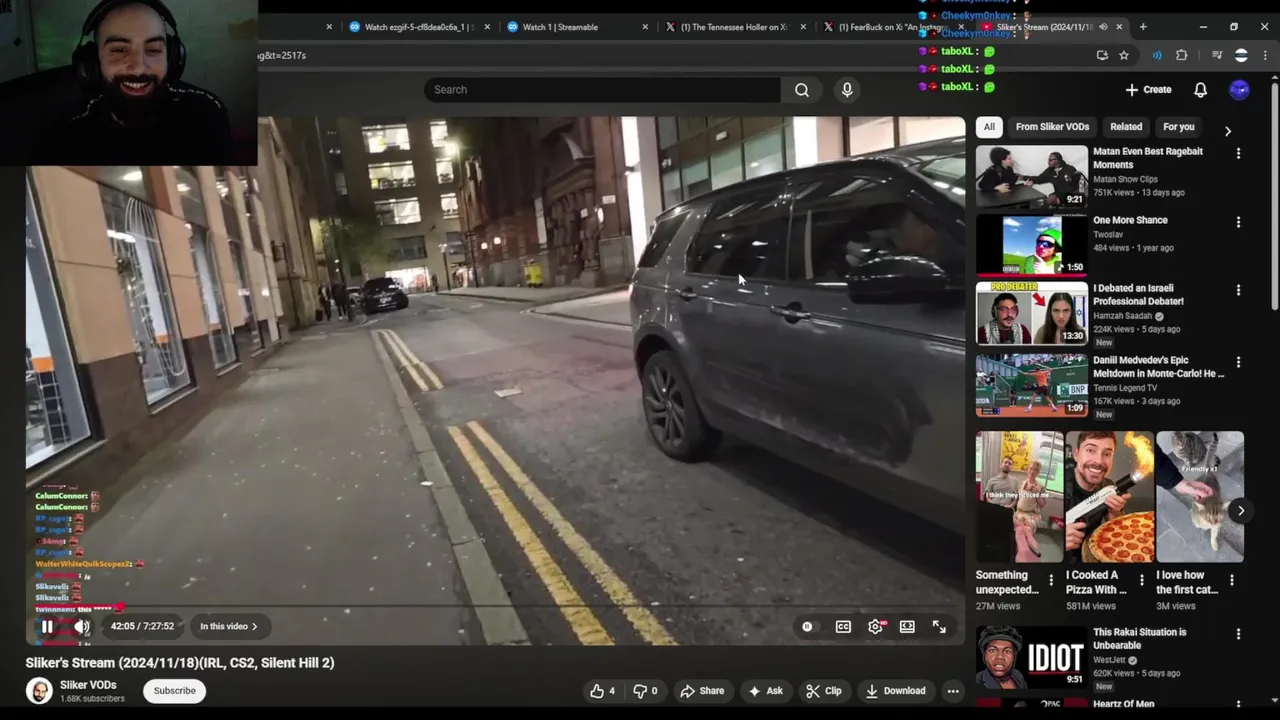The width and height of the screenshot is (1280, 720).
Task: Mute the Sliker's Stream tab via speaker icon
Action: (x=1103, y=27)
